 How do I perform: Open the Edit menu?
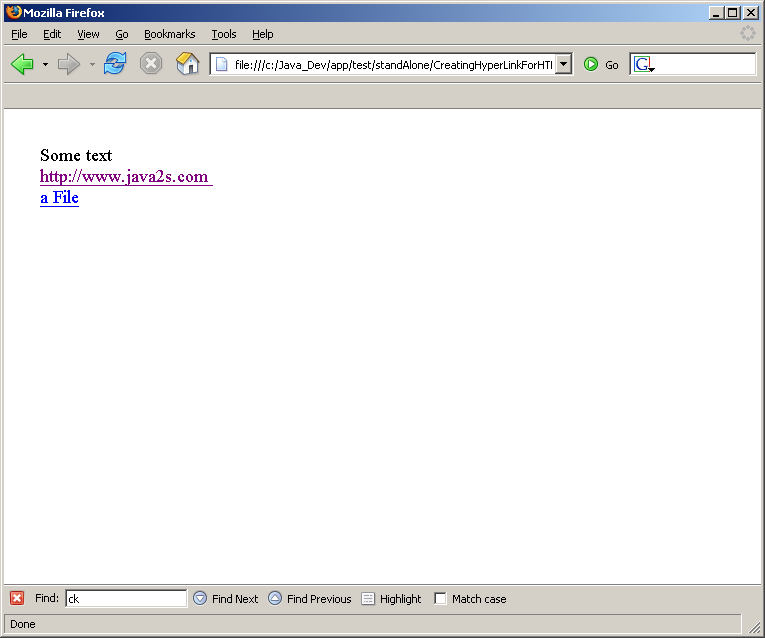[x=52, y=34]
